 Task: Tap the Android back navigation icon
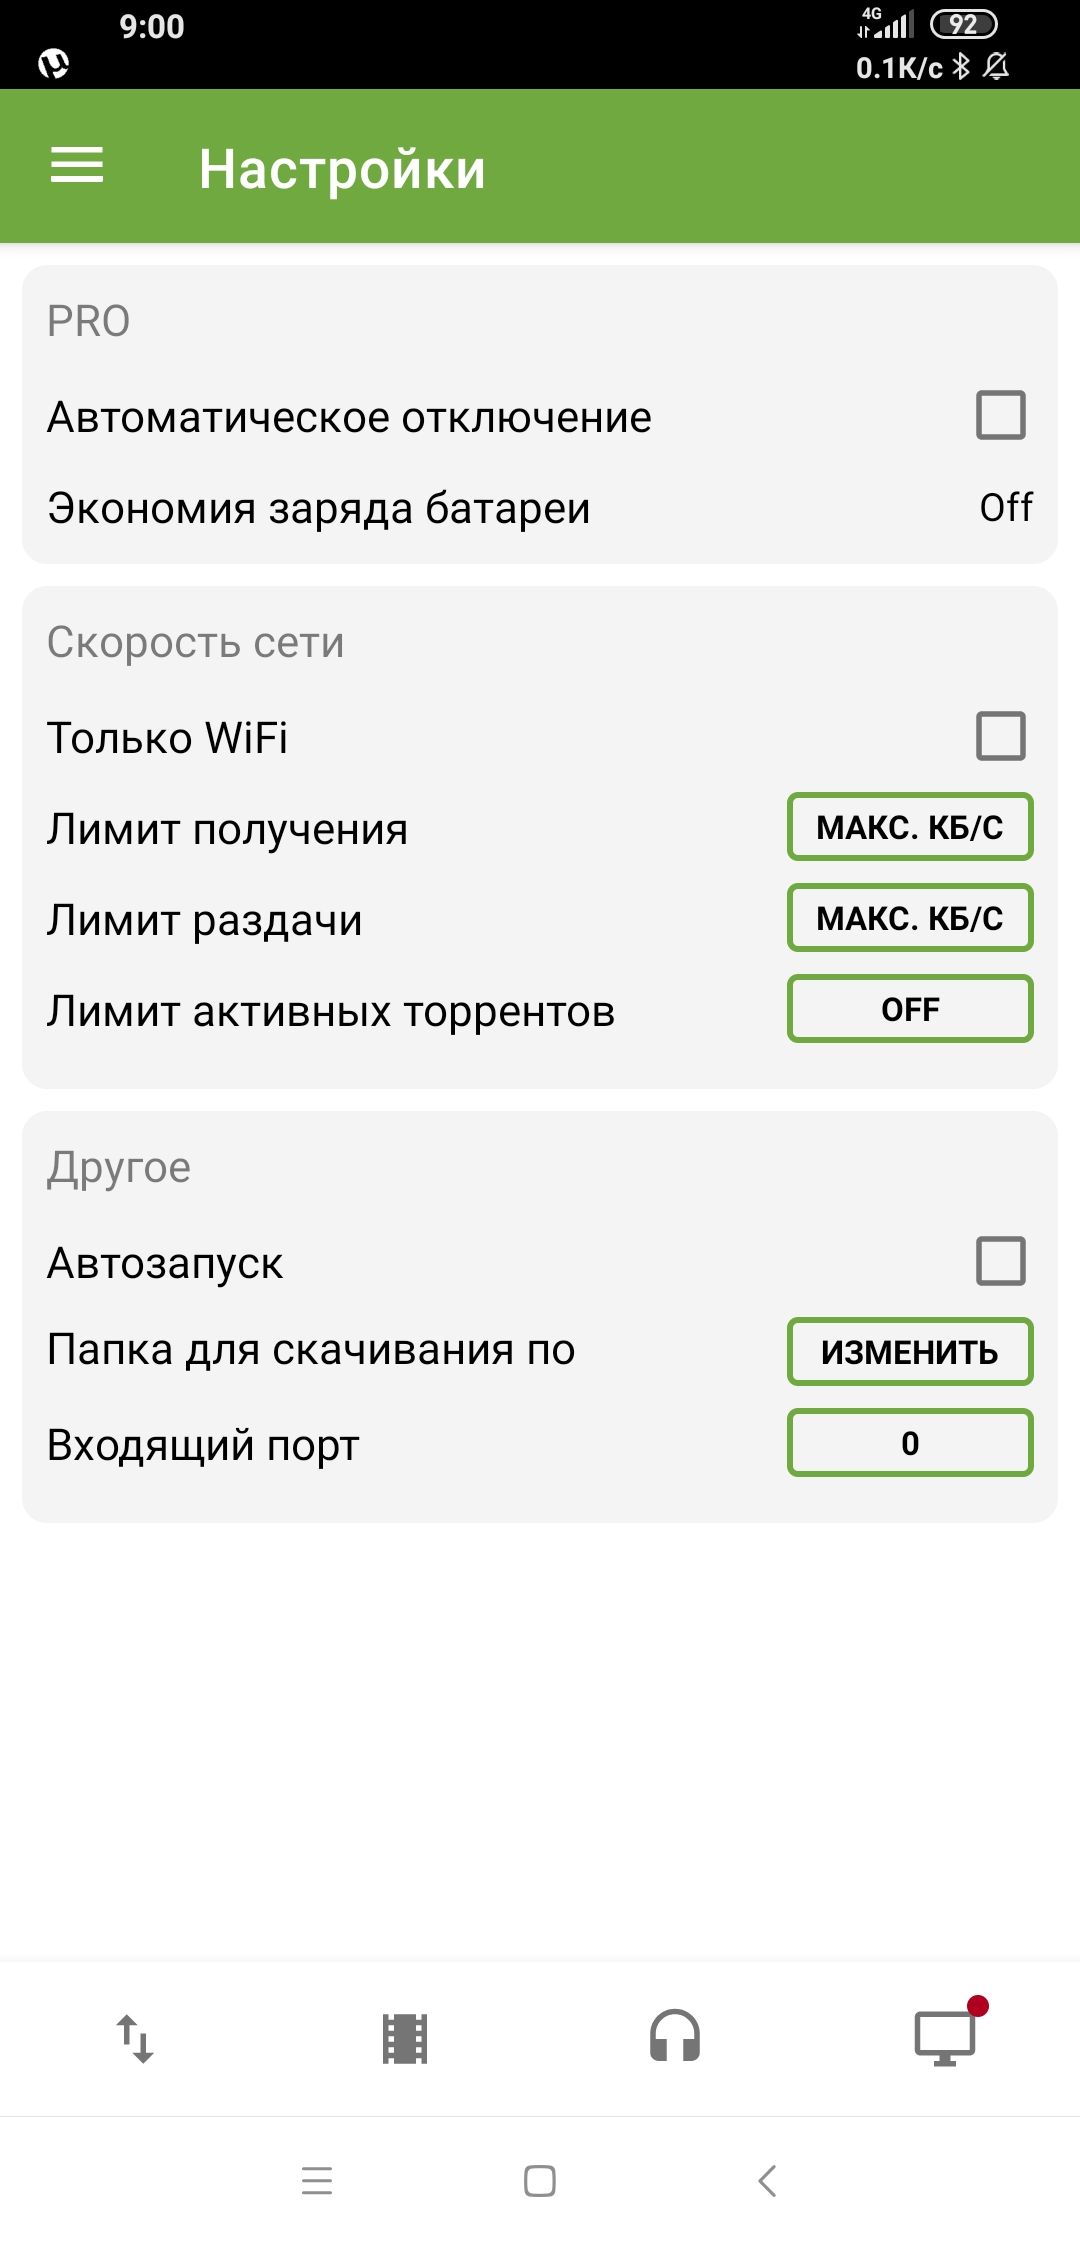click(x=767, y=2180)
